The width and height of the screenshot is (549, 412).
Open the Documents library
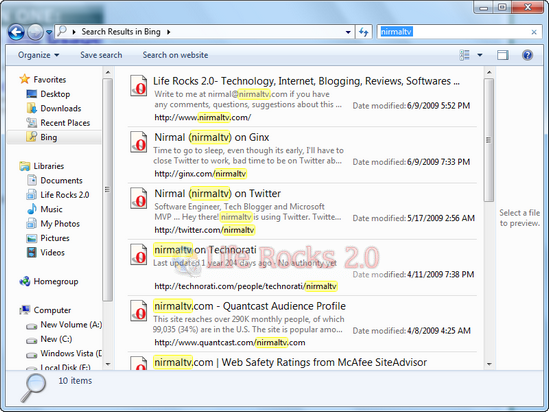tap(55, 180)
